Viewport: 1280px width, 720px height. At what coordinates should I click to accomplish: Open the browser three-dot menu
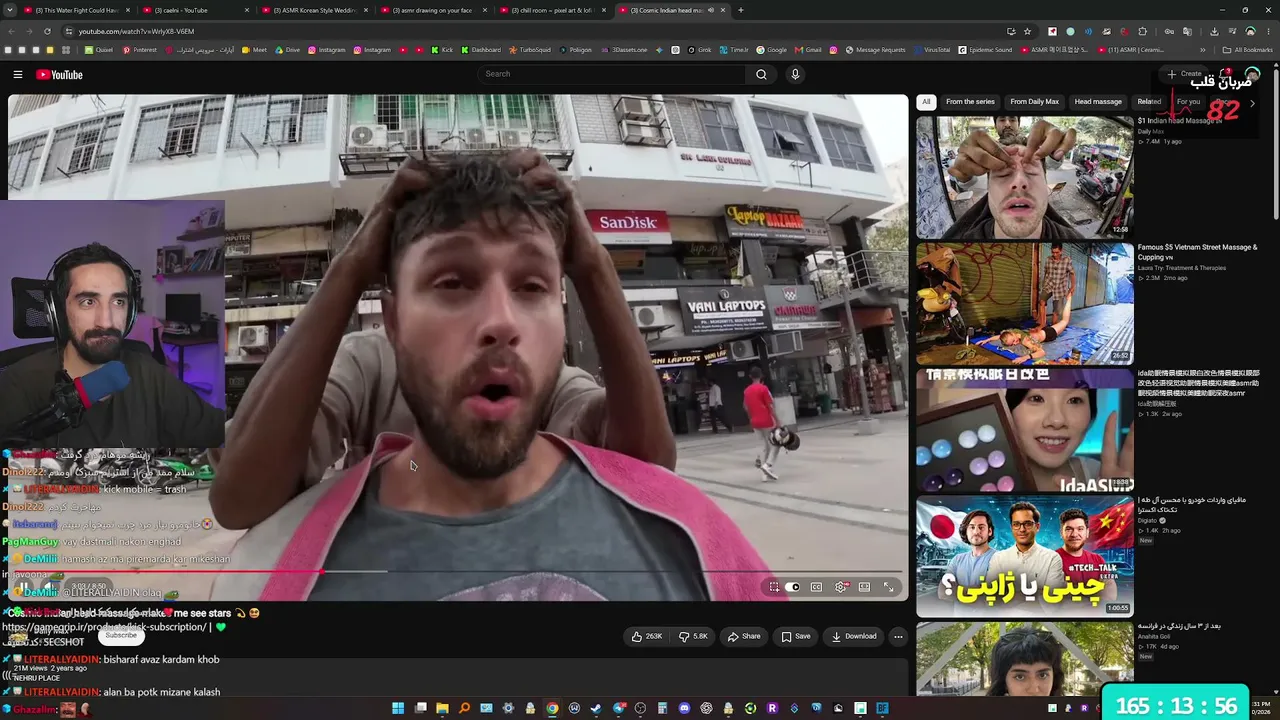1268,31
